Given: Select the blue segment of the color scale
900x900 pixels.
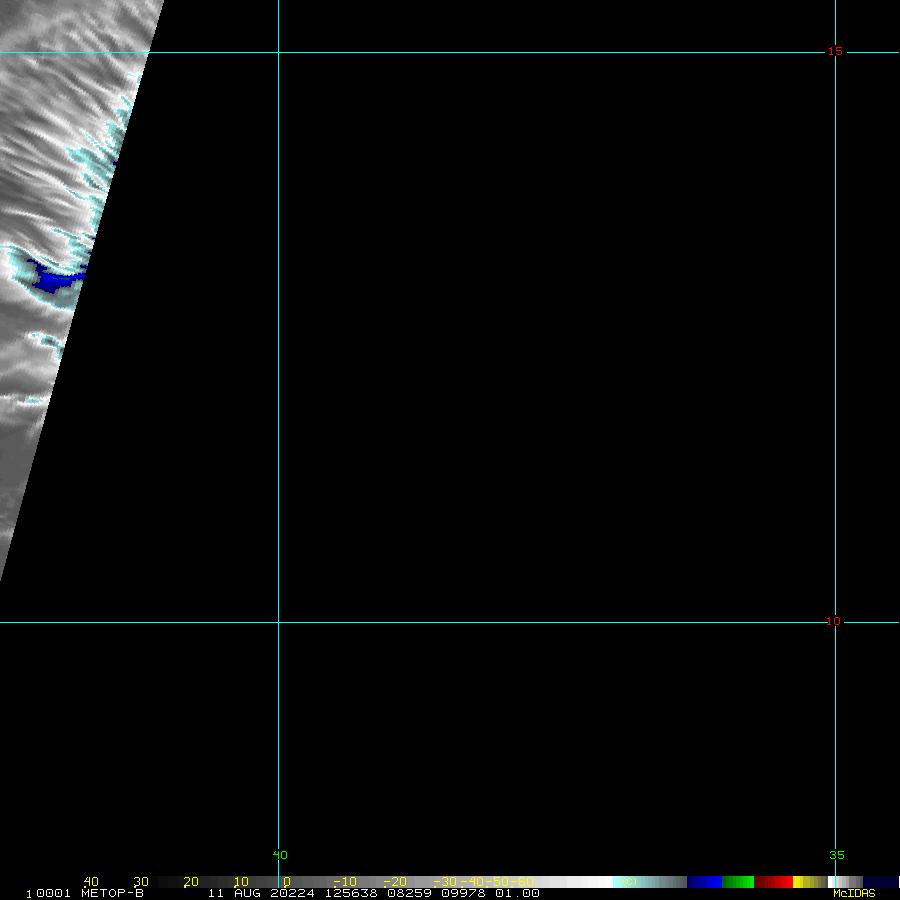Looking at the screenshot, I should click(704, 882).
